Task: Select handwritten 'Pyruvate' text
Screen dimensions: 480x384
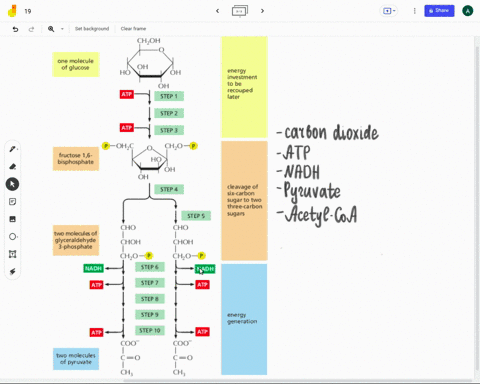Action: click(312, 192)
